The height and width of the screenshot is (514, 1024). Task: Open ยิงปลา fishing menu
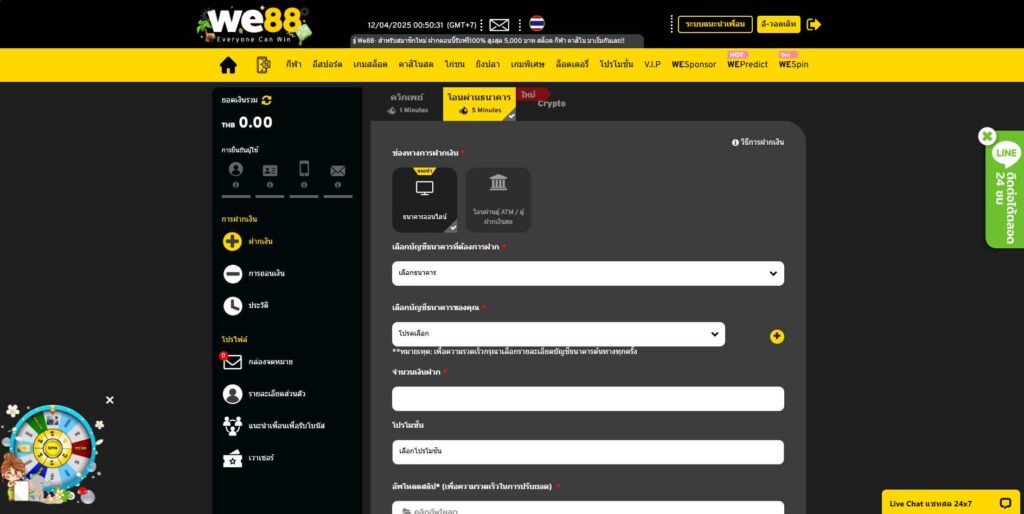488,64
